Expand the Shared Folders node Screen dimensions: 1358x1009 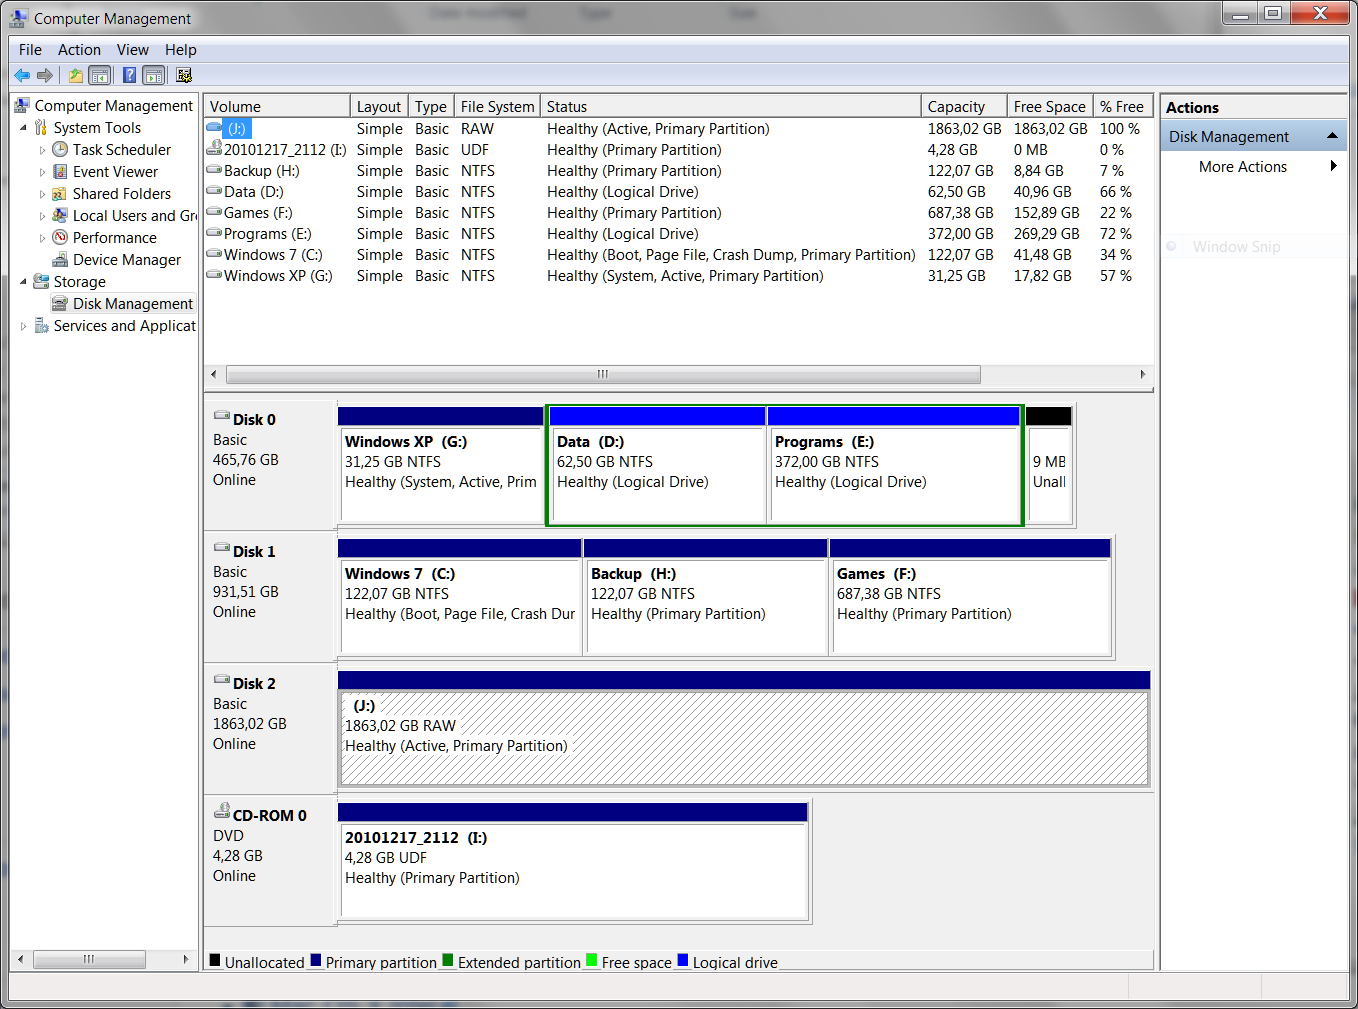(42, 194)
